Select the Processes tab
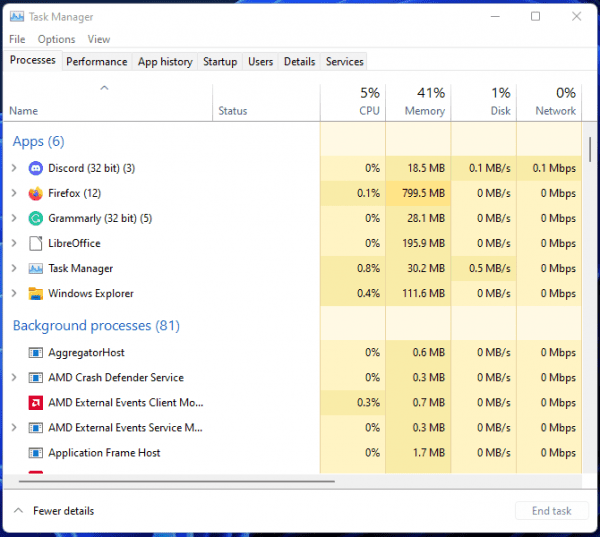The height and width of the screenshot is (537, 600). (33, 60)
